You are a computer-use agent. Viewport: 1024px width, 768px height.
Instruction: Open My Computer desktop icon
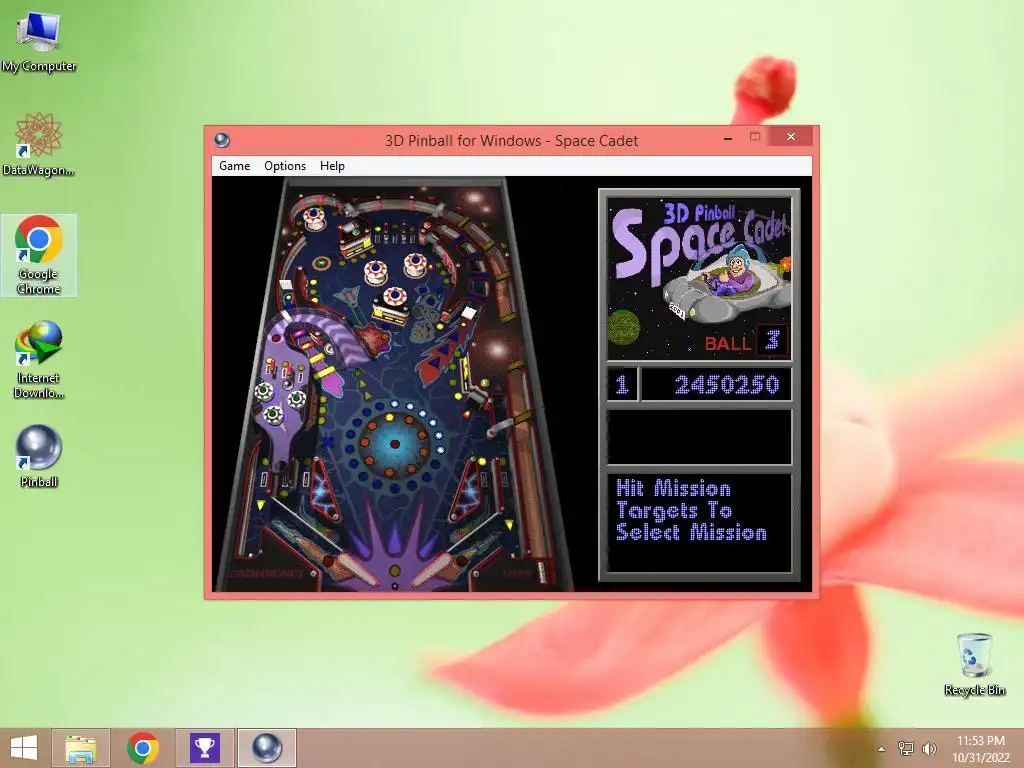coord(39,41)
